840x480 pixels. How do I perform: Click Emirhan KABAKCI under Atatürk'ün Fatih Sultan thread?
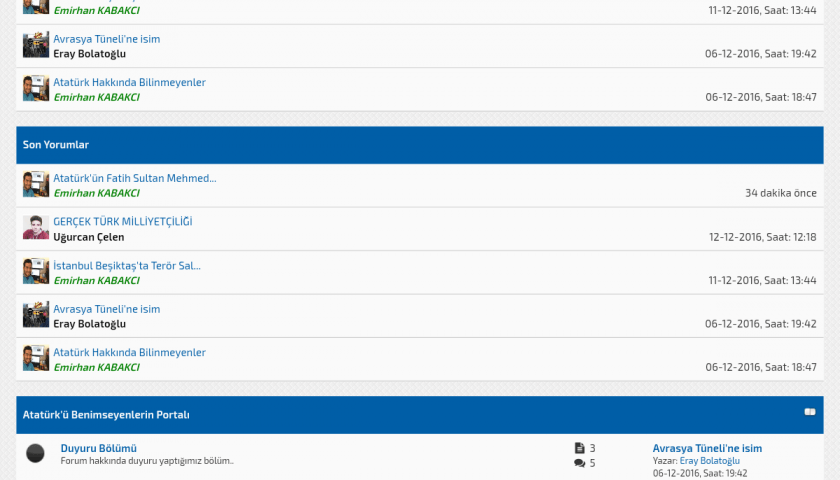96,193
